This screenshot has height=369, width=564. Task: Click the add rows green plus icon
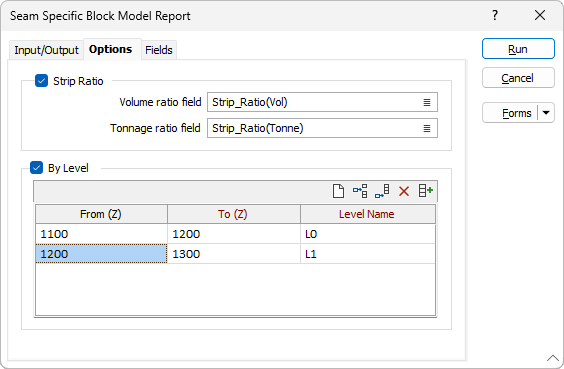pyautogui.click(x=426, y=191)
